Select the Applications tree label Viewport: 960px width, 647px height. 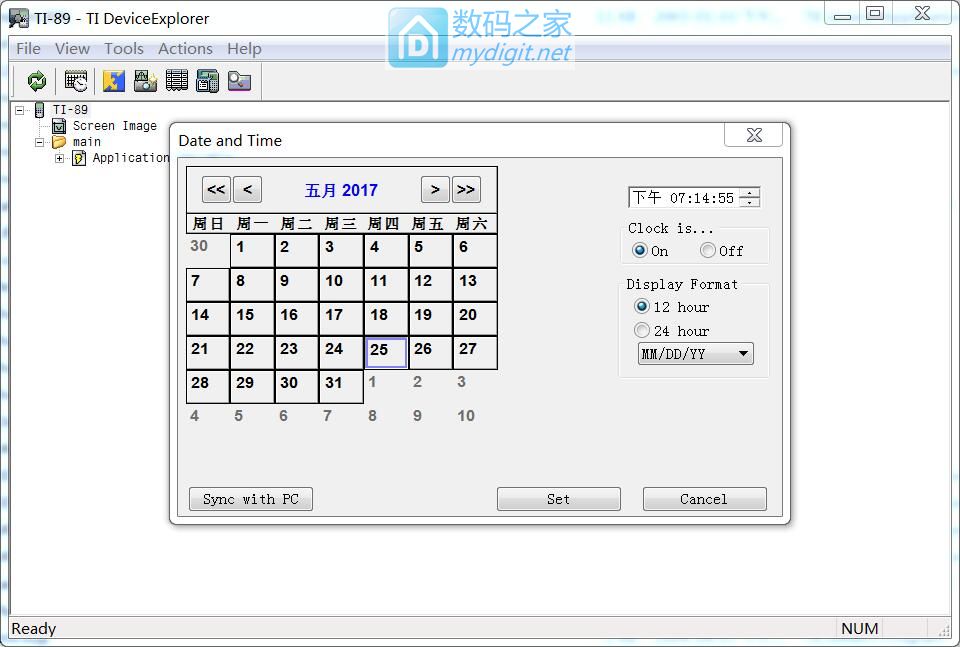(130, 157)
